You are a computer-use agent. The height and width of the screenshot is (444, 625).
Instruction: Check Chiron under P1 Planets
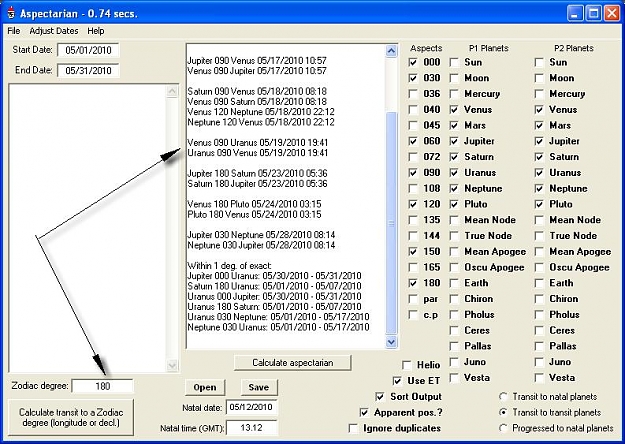tap(454, 299)
